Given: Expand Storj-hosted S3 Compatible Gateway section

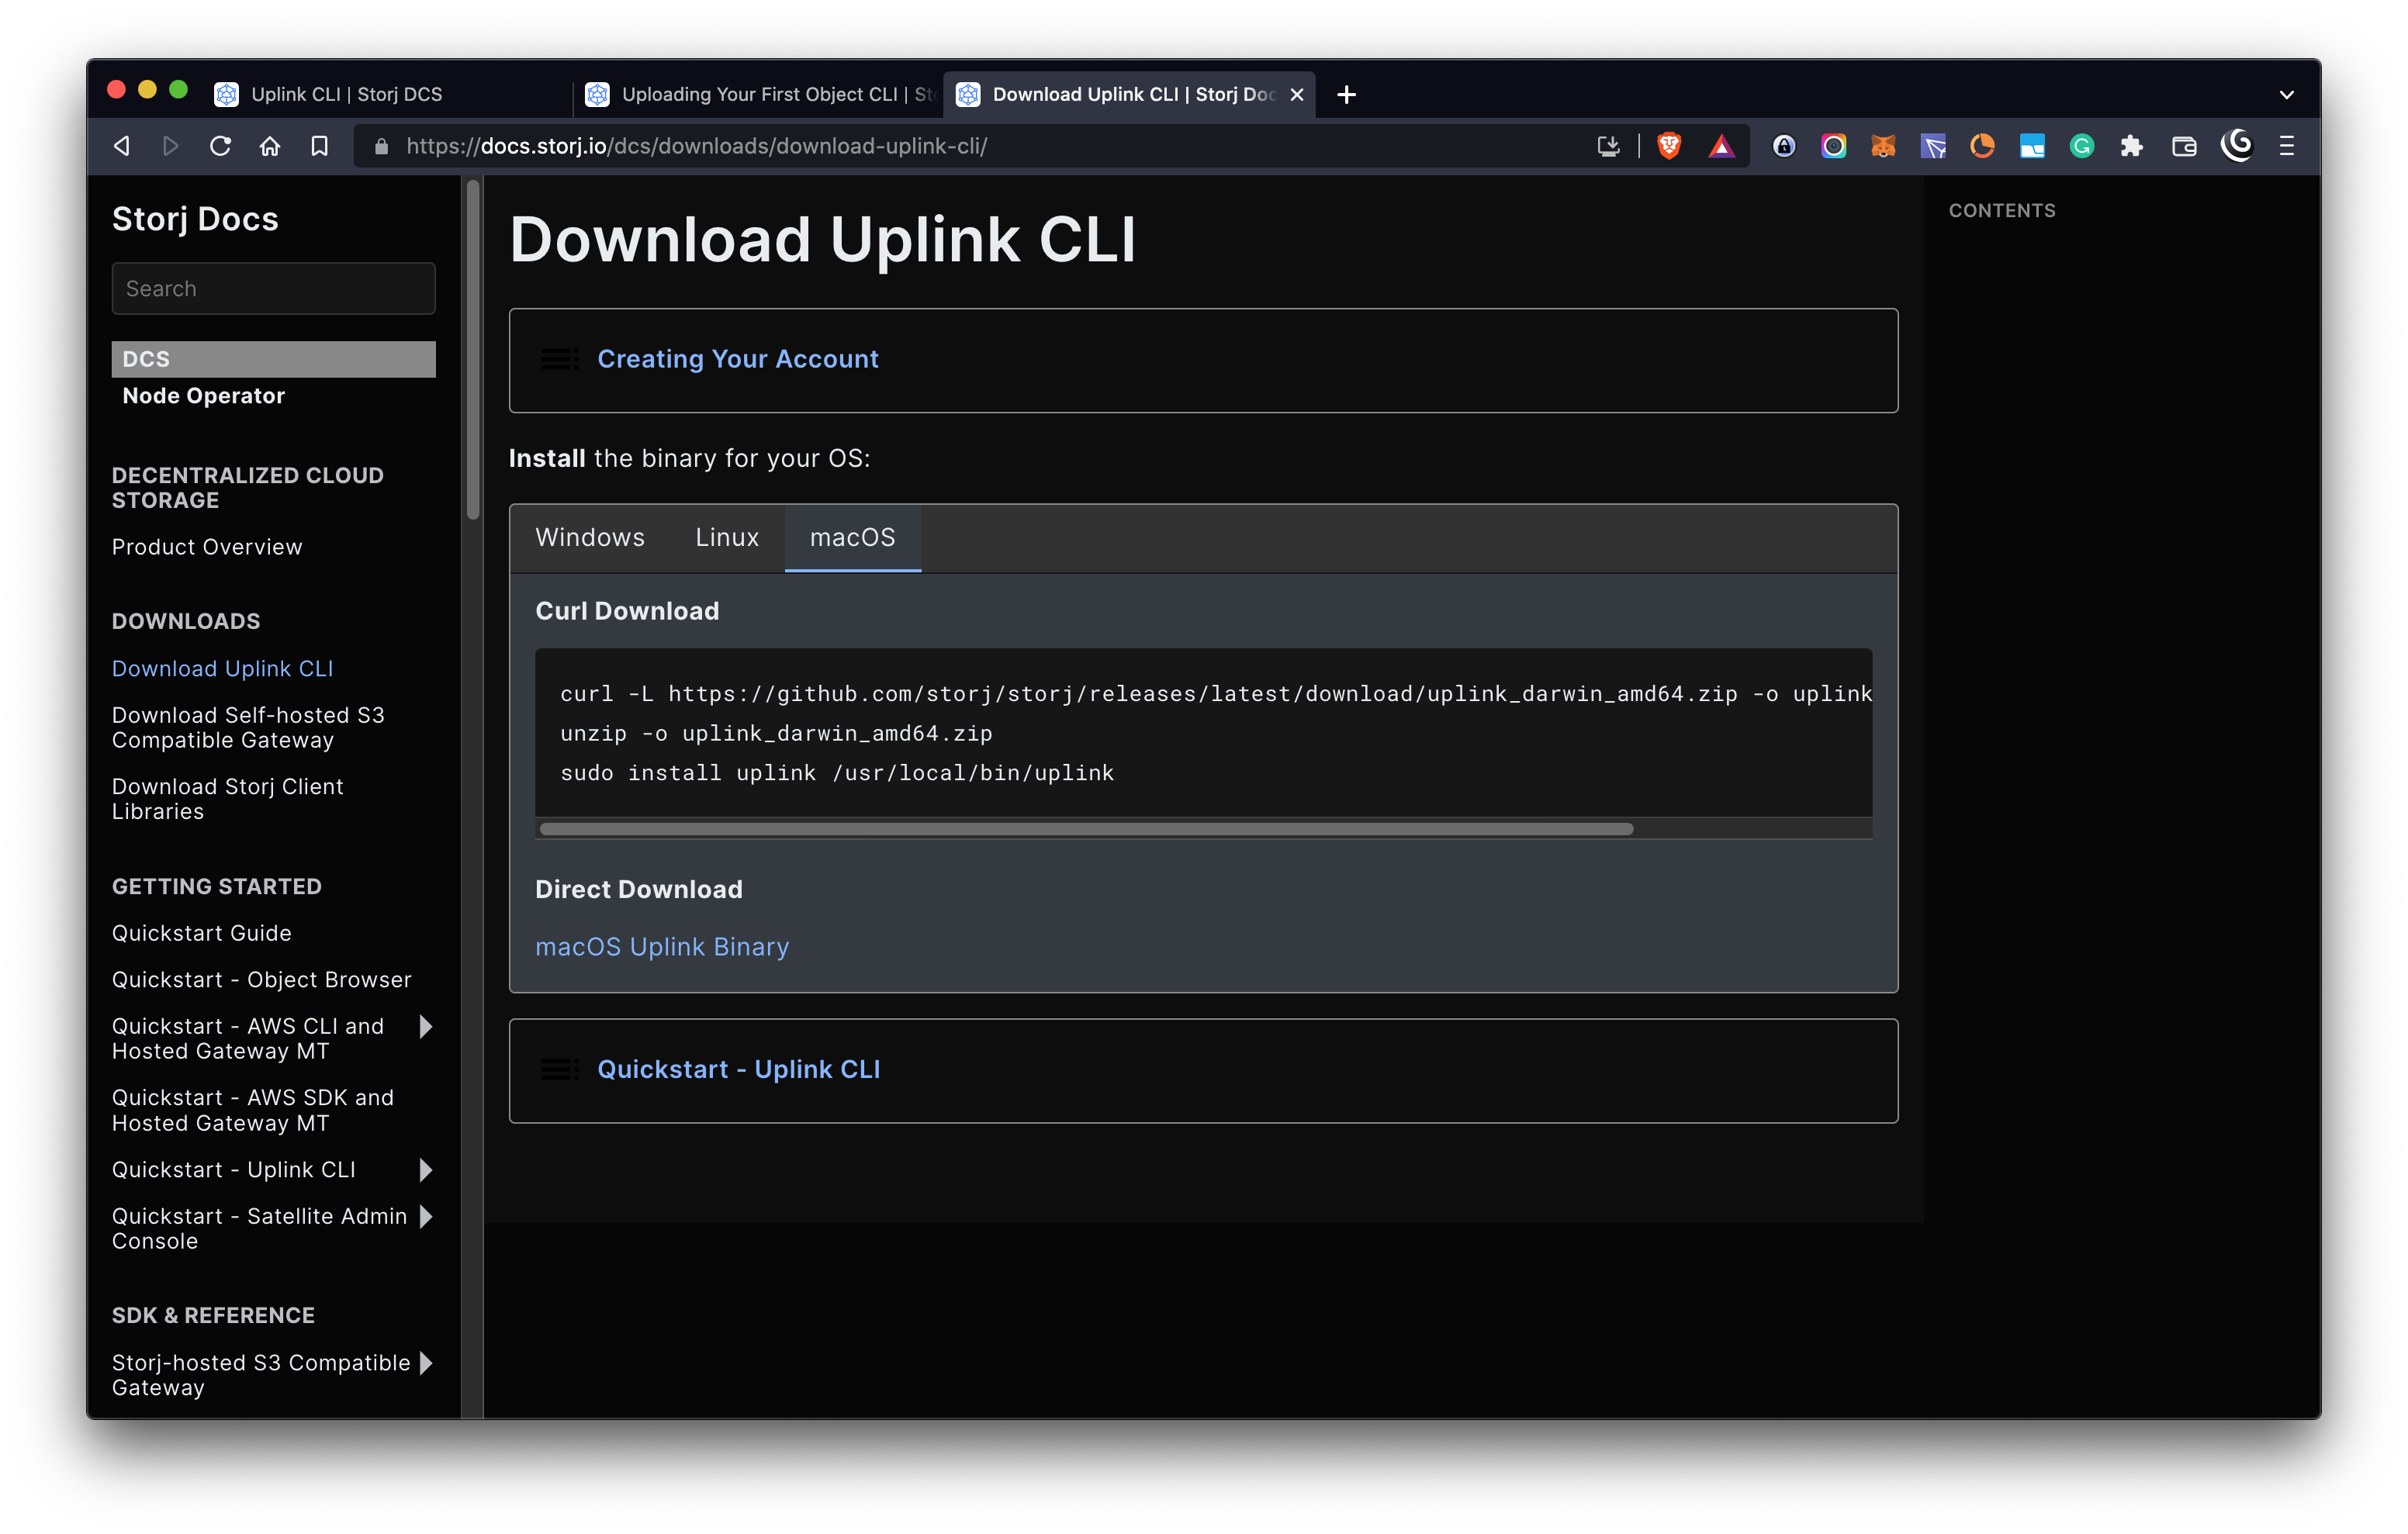Looking at the screenshot, I should [x=426, y=1362].
